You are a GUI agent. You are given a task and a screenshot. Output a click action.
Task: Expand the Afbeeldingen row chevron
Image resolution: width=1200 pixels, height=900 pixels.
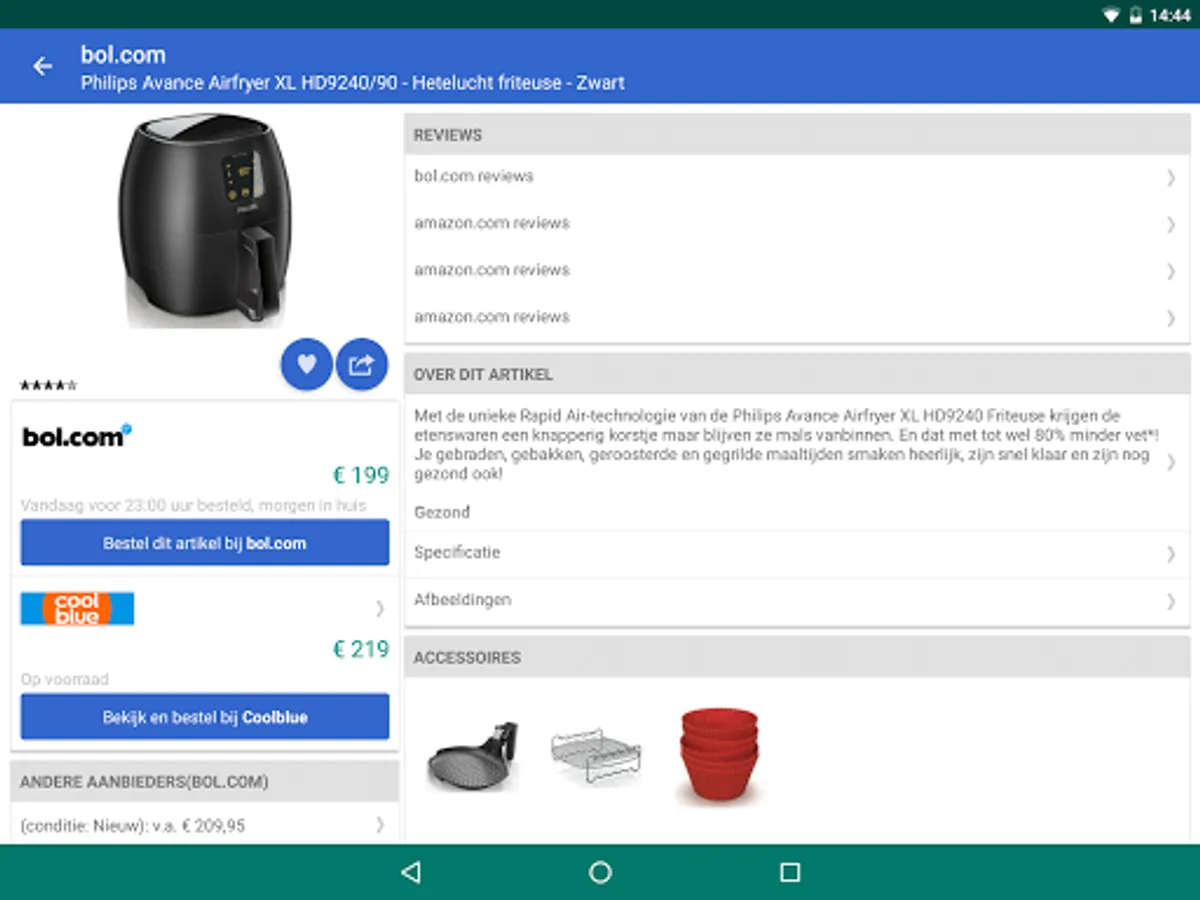coord(1170,601)
